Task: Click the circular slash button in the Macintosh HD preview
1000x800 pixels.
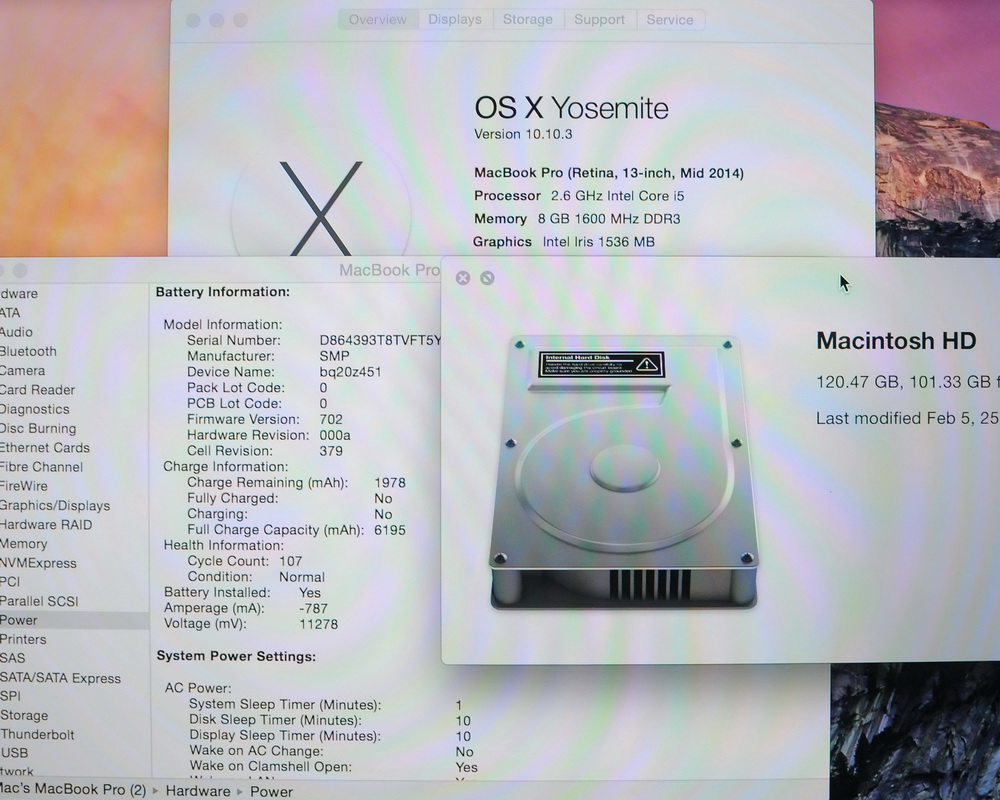Action: click(x=487, y=278)
